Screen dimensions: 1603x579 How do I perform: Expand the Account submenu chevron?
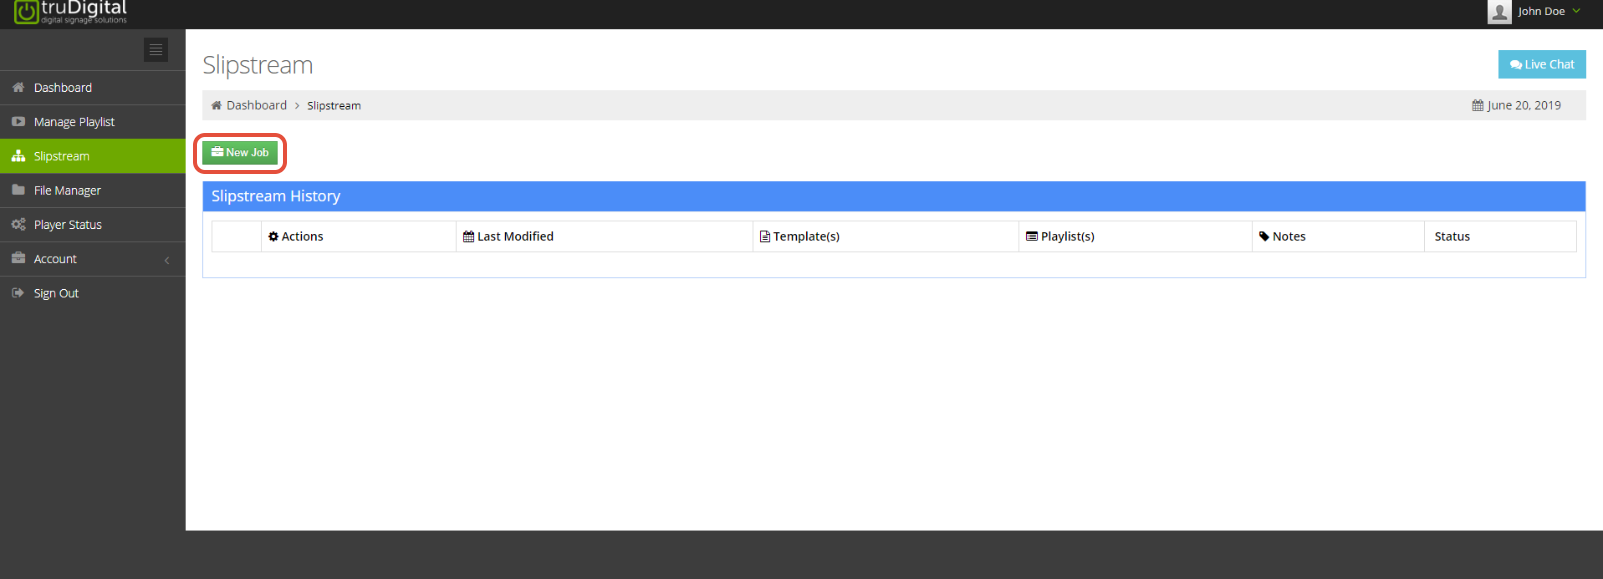167,258
